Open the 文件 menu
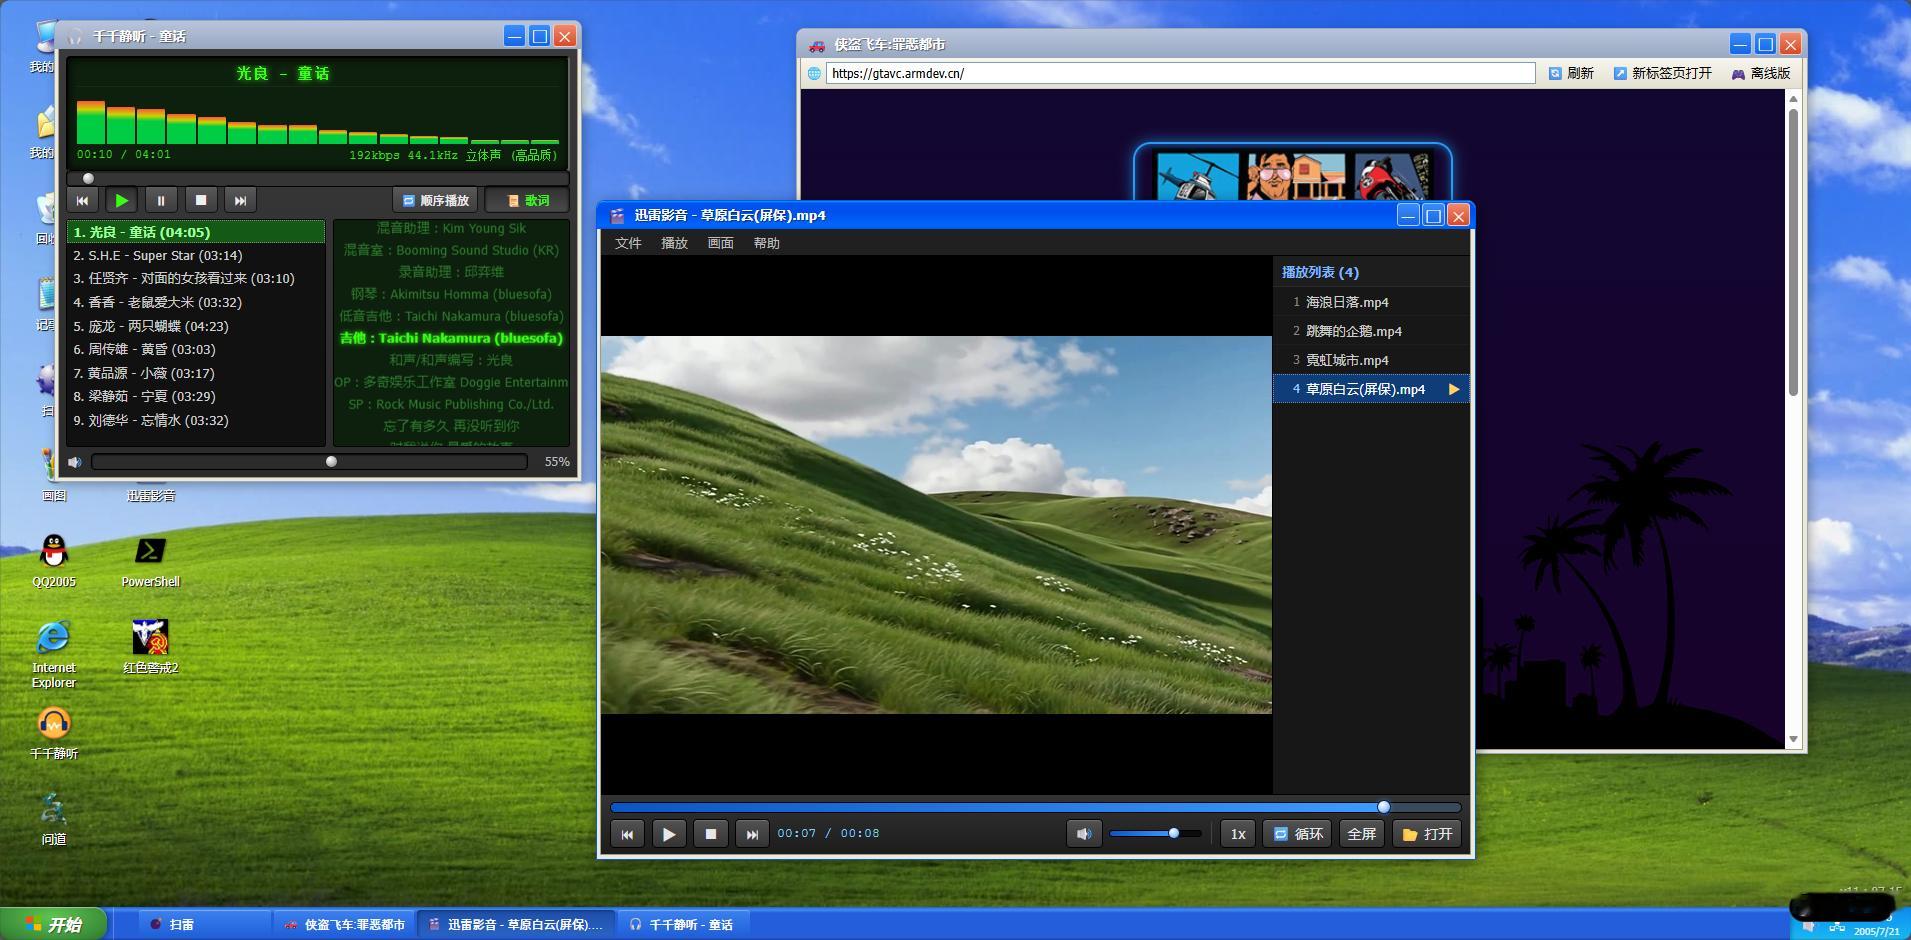1911x940 pixels. [628, 243]
